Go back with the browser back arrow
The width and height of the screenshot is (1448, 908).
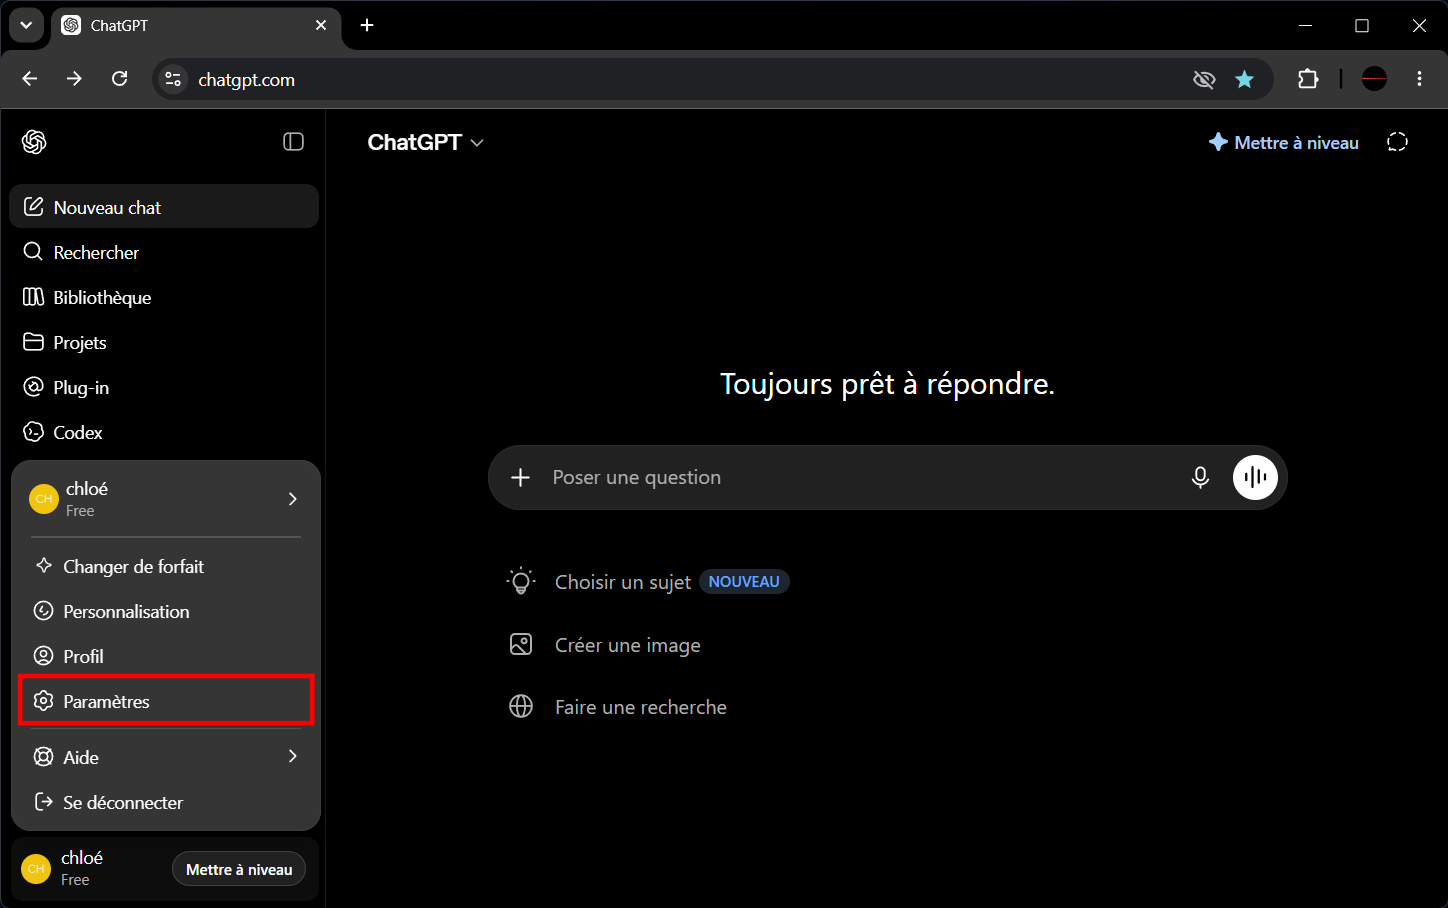(30, 79)
